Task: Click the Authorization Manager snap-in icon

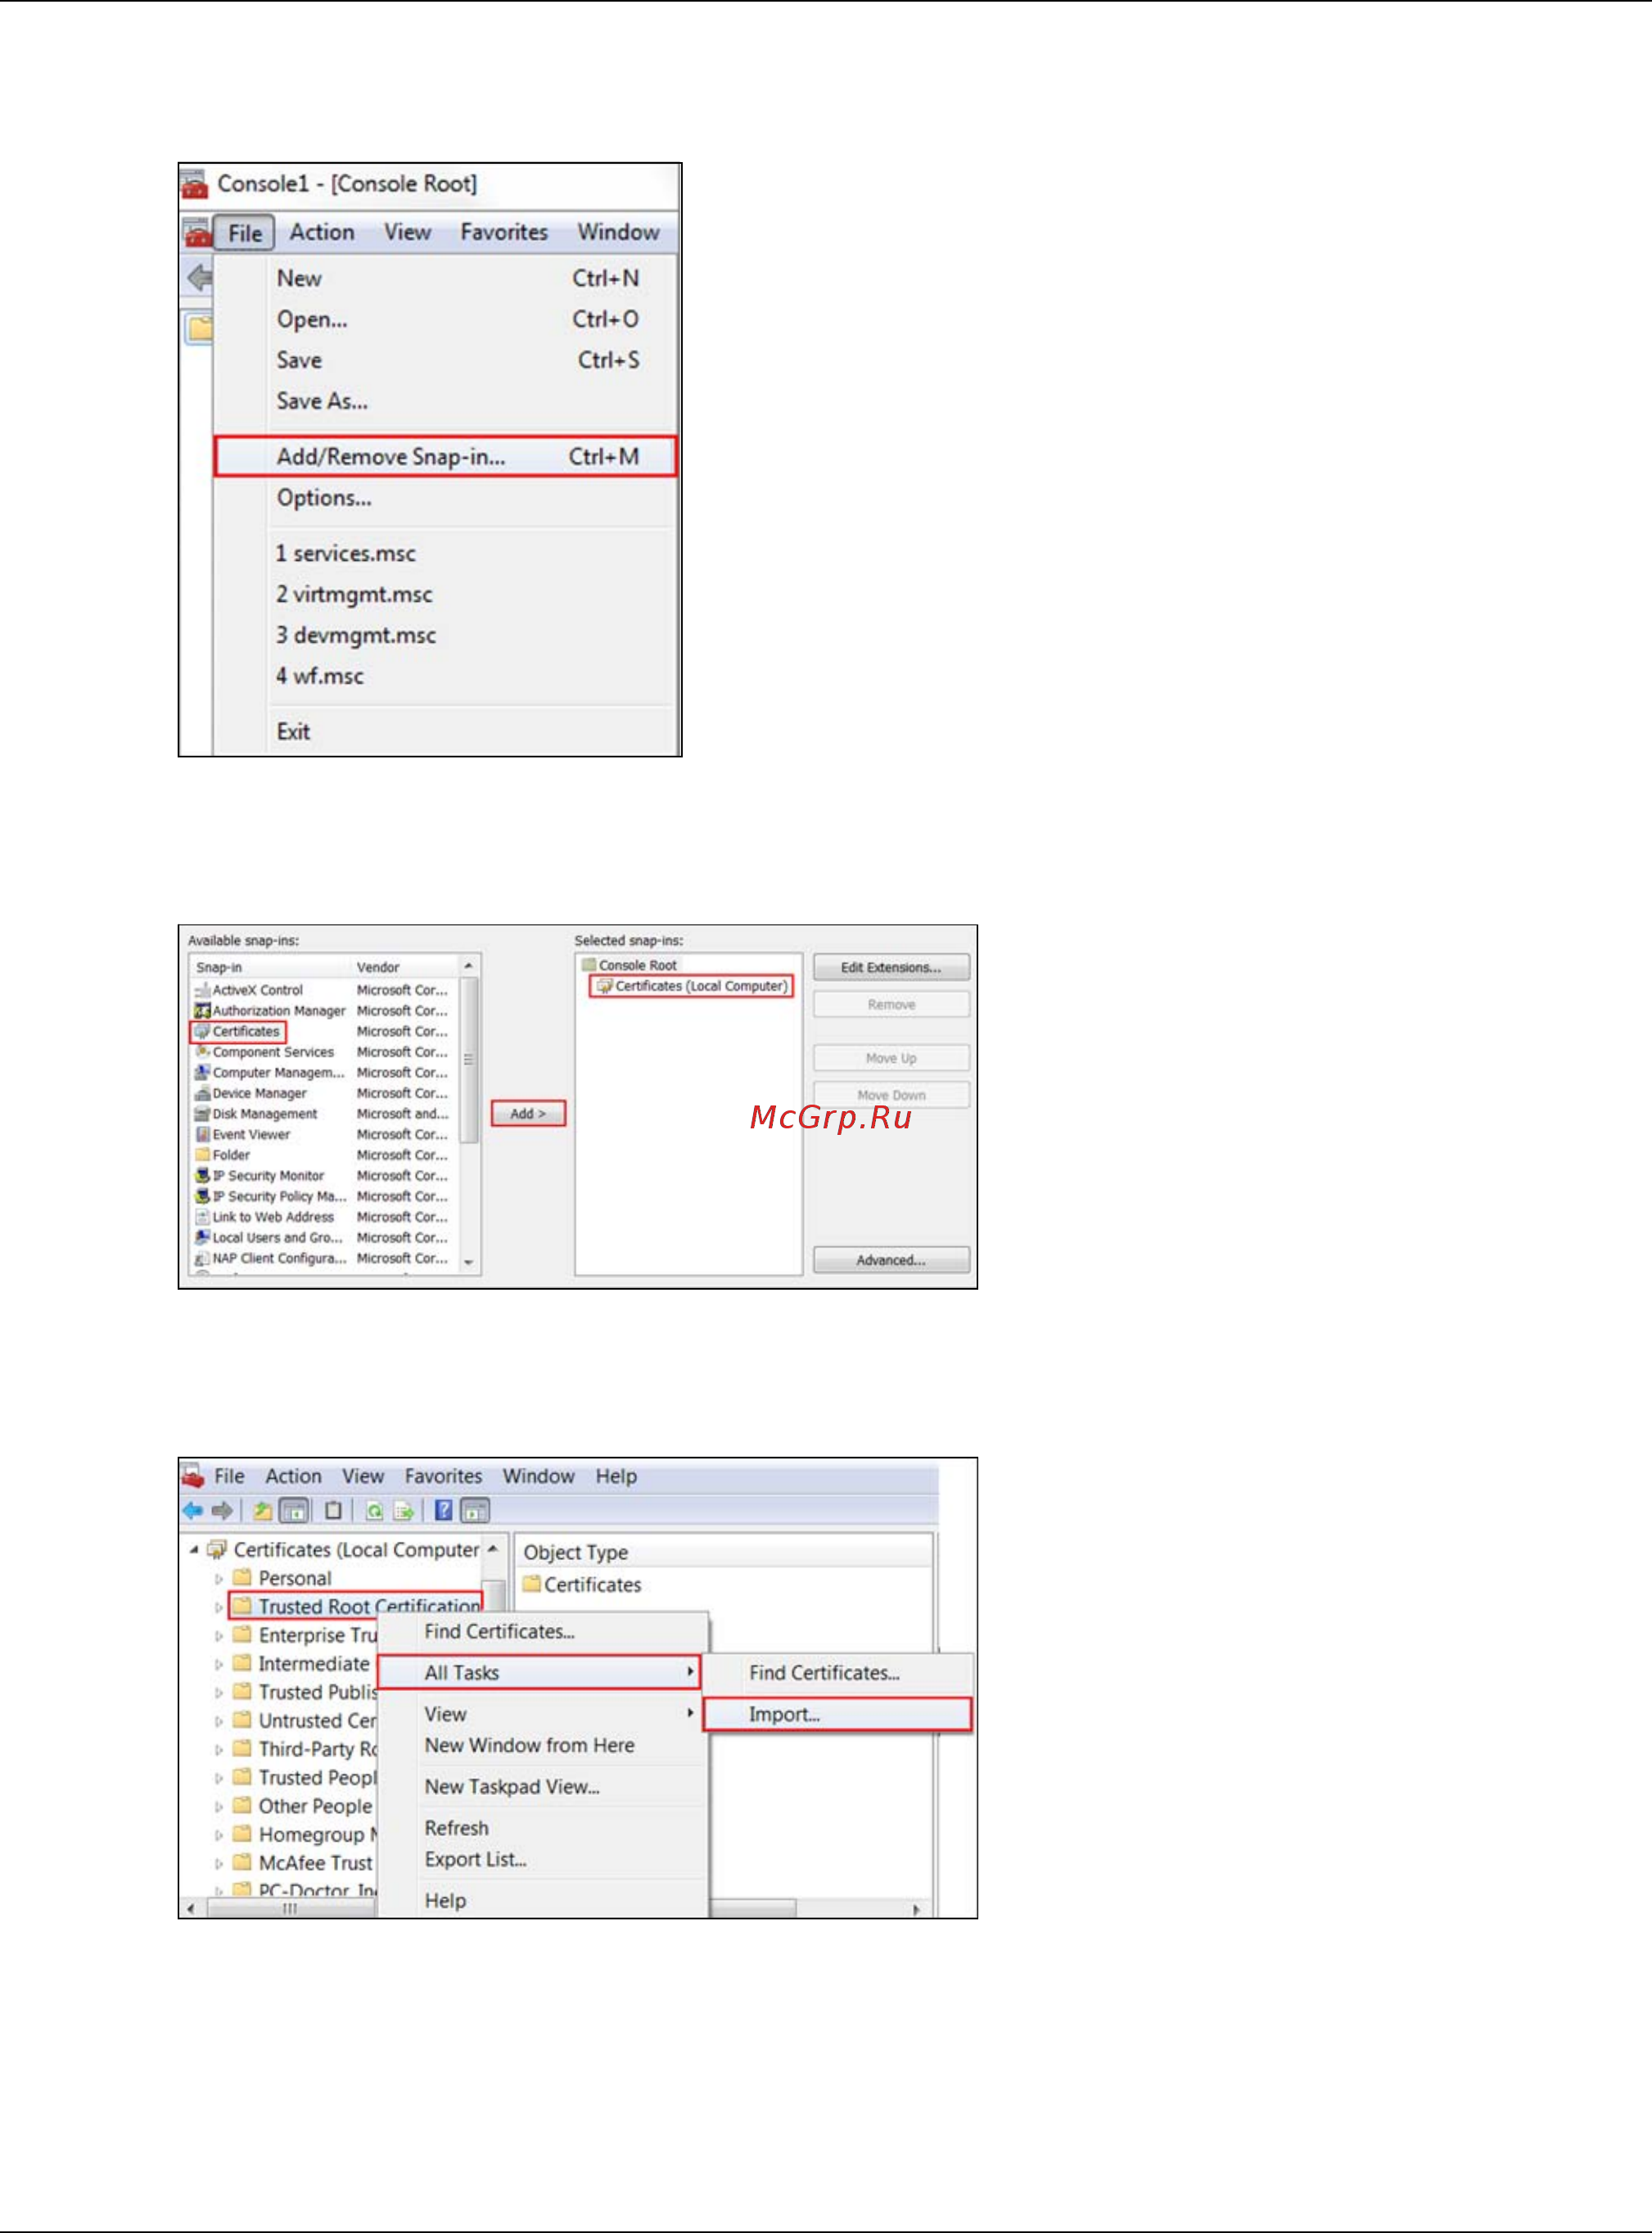Action: [x=202, y=1011]
